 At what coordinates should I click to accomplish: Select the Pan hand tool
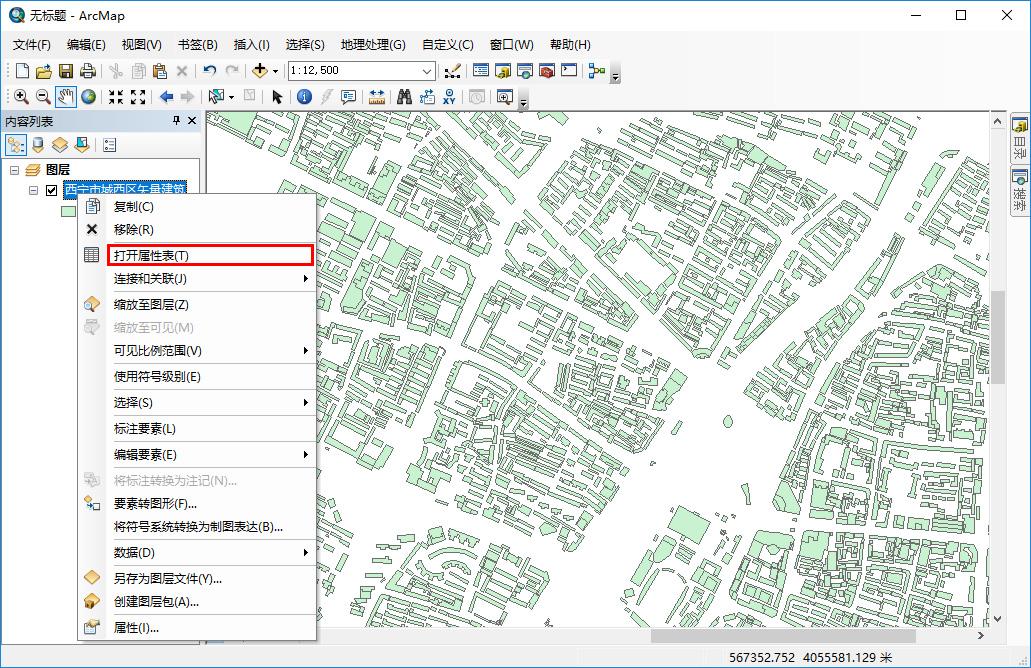pos(65,97)
